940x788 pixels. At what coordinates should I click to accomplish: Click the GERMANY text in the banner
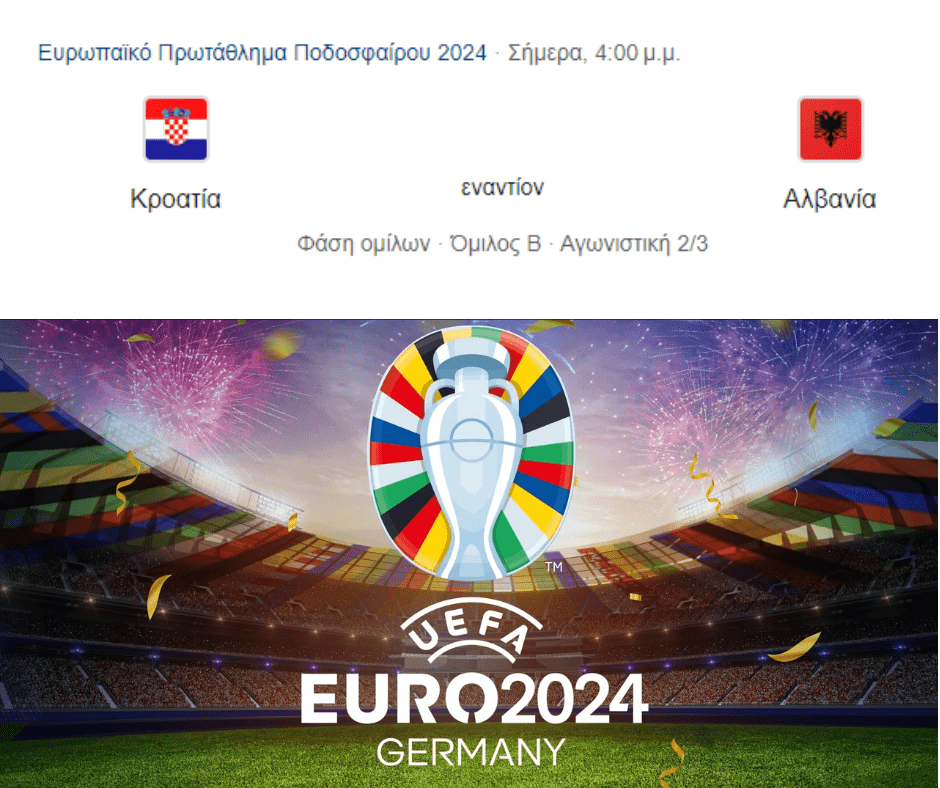(471, 752)
